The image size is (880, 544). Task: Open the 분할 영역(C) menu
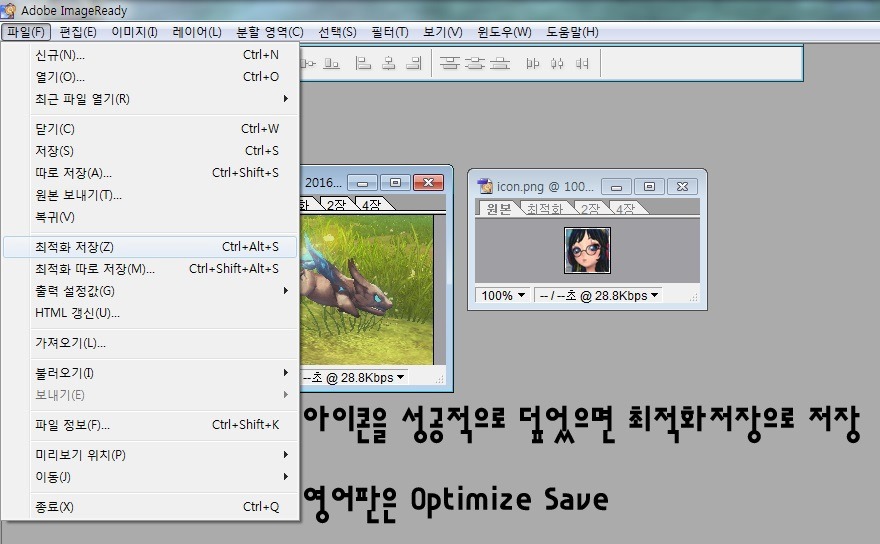pyautogui.click(x=269, y=32)
